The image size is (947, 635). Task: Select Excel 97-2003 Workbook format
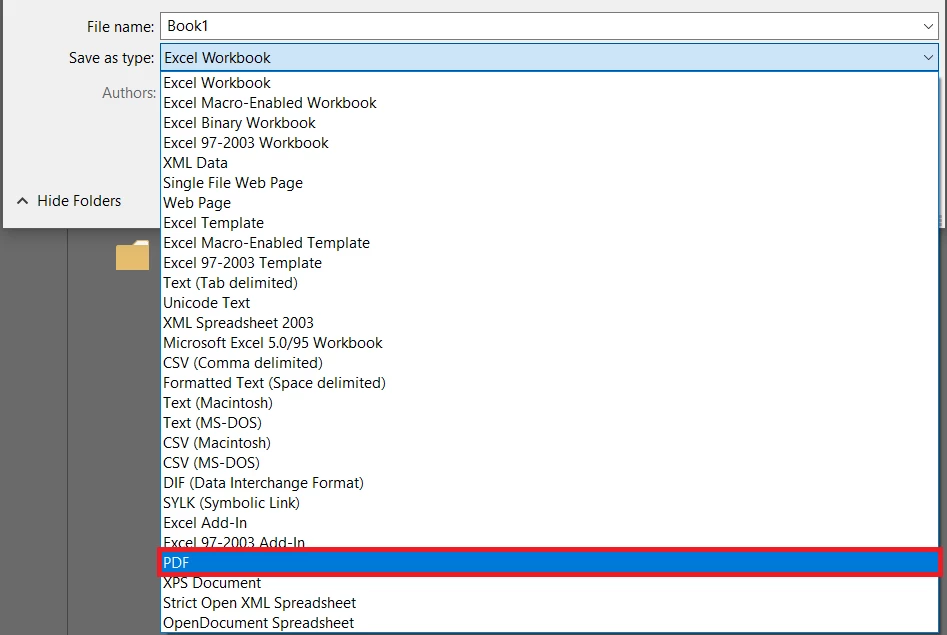[550, 143]
